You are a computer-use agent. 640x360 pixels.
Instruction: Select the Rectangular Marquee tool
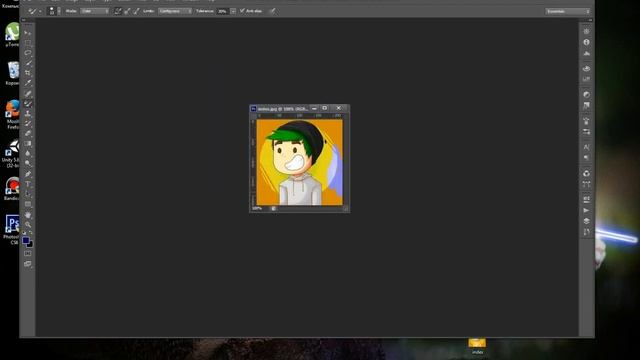pos(28,43)
